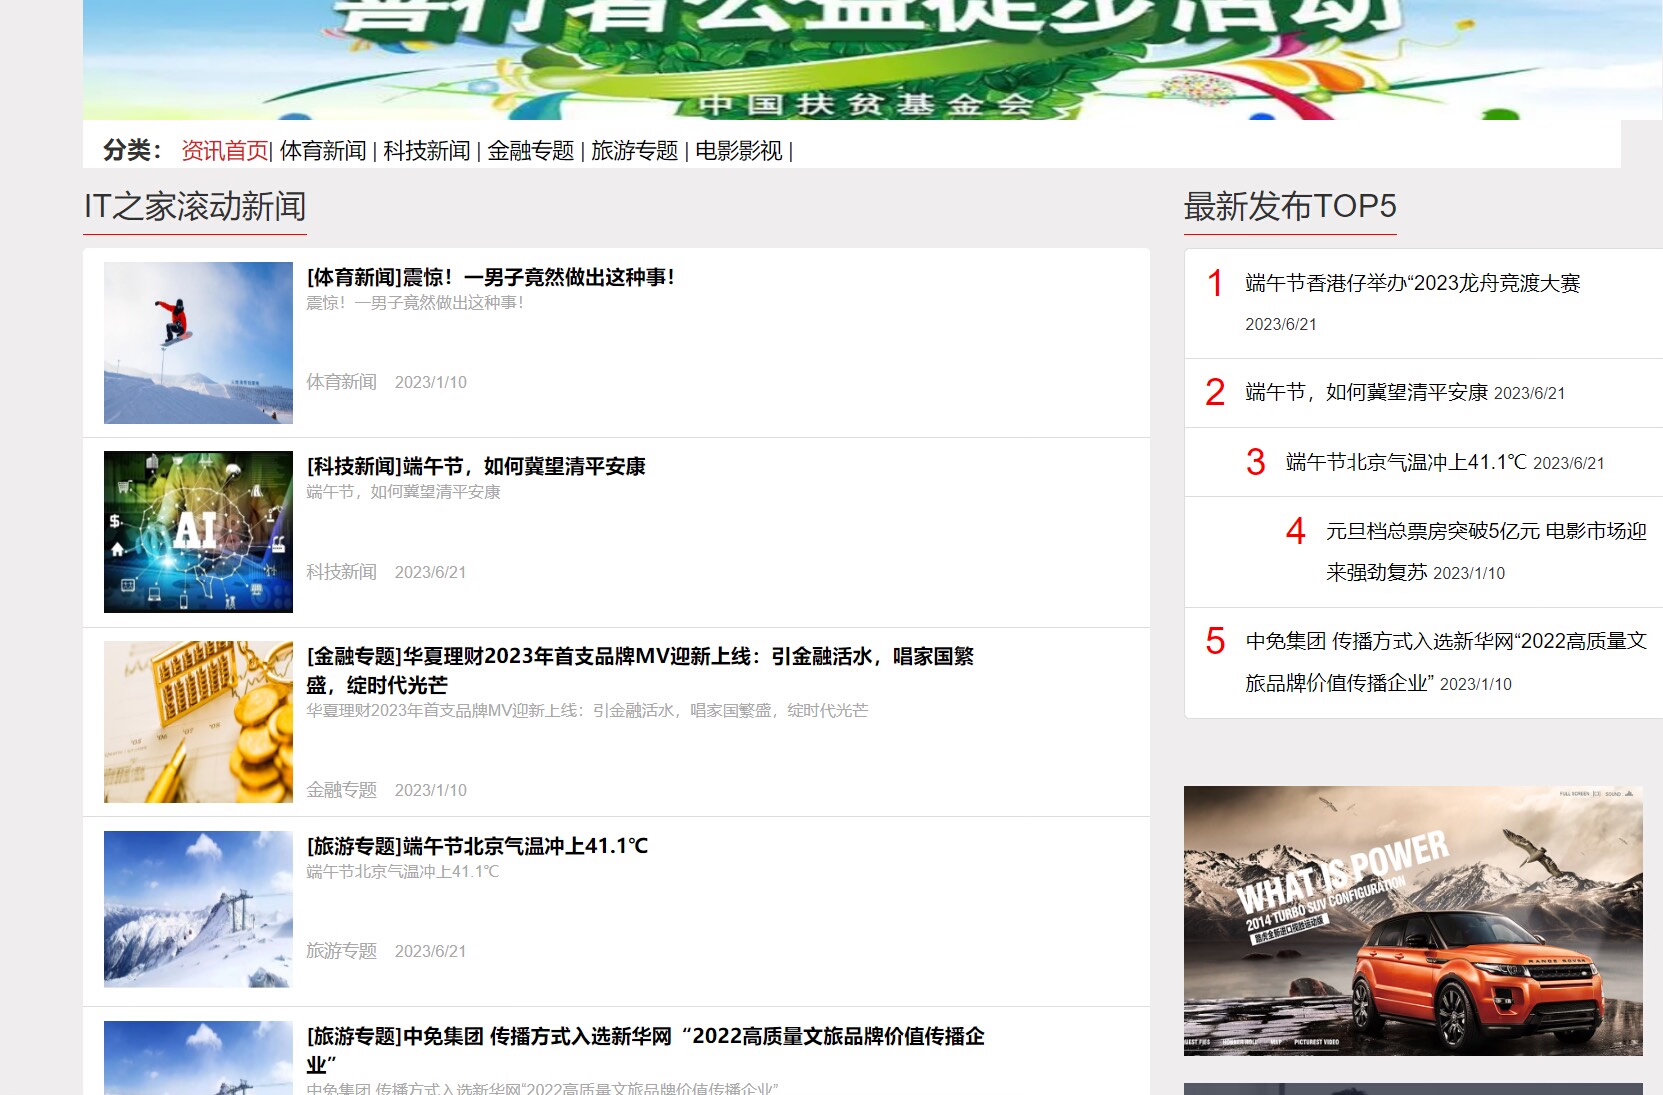Viewport: 1663px width, 1095px height.
Task: Open the 旅游专题 category
Action: pos(635,151)
